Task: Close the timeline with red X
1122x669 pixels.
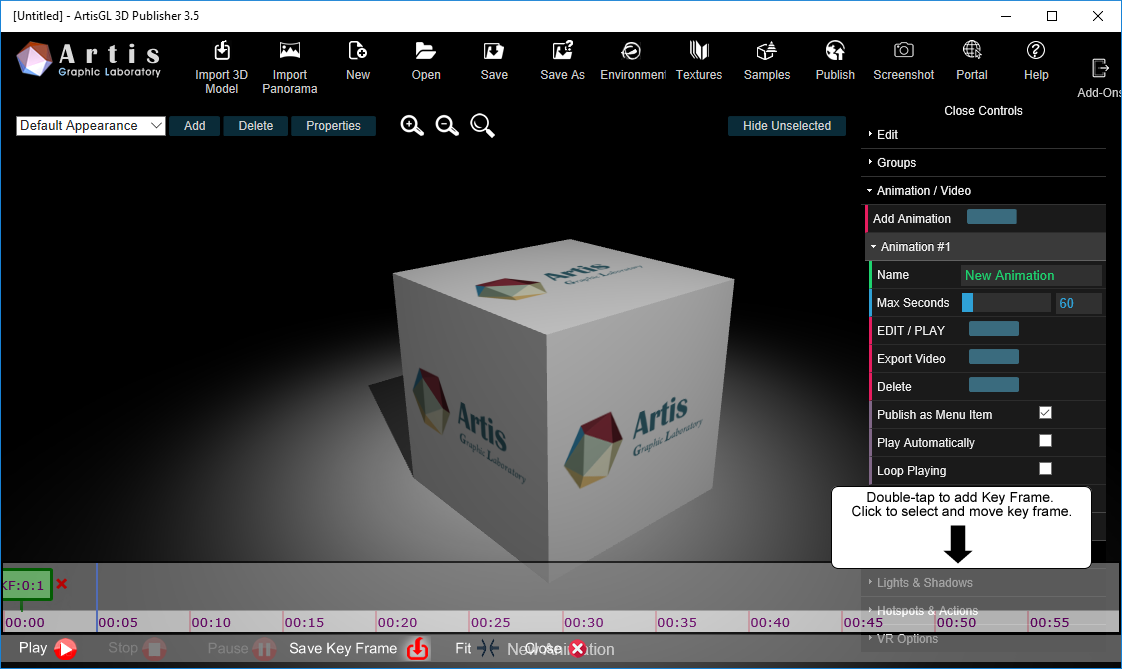Action: 577,649
